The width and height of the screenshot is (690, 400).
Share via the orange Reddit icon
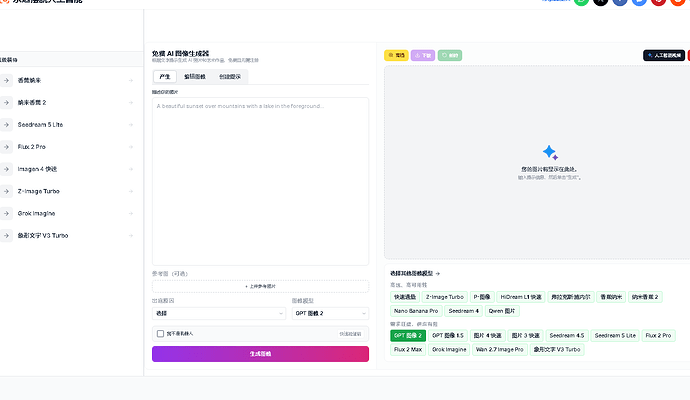tap(678, 1)
